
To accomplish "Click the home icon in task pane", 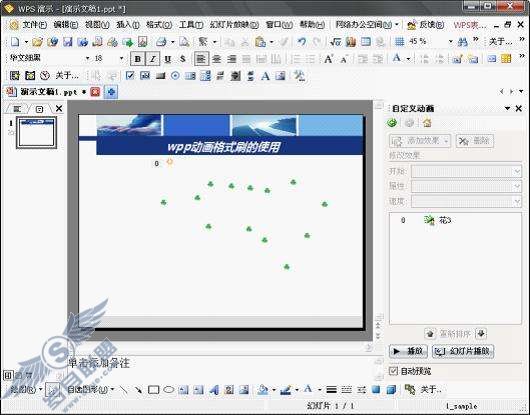I will (x=427, y=123).
